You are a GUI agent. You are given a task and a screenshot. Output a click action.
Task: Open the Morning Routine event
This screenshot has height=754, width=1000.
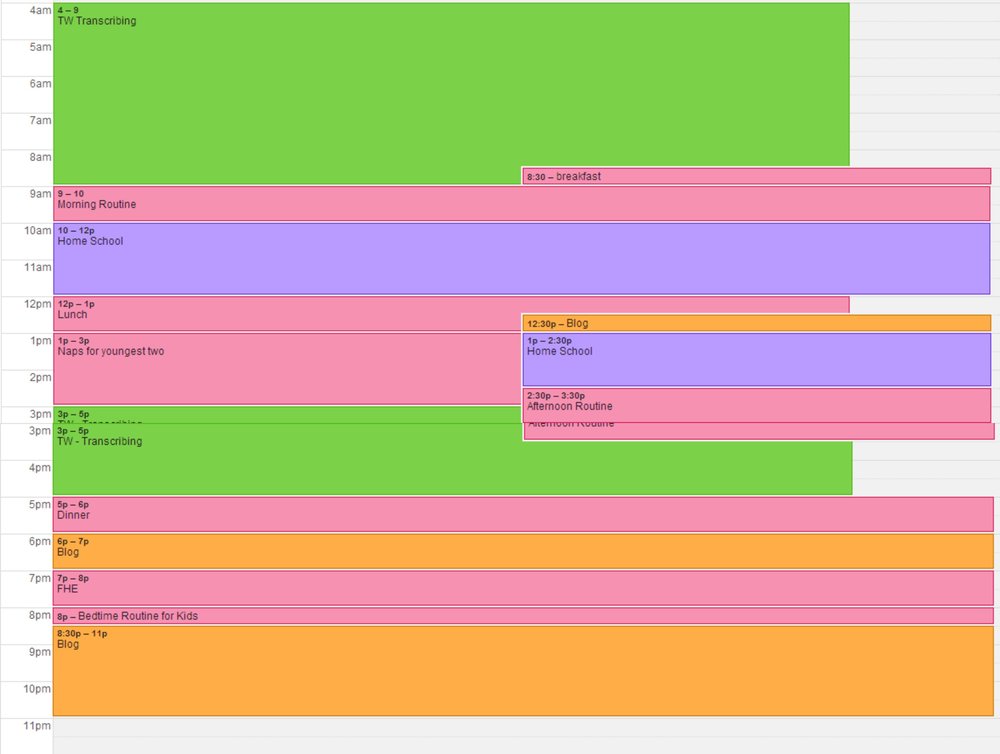pos(520,204)
